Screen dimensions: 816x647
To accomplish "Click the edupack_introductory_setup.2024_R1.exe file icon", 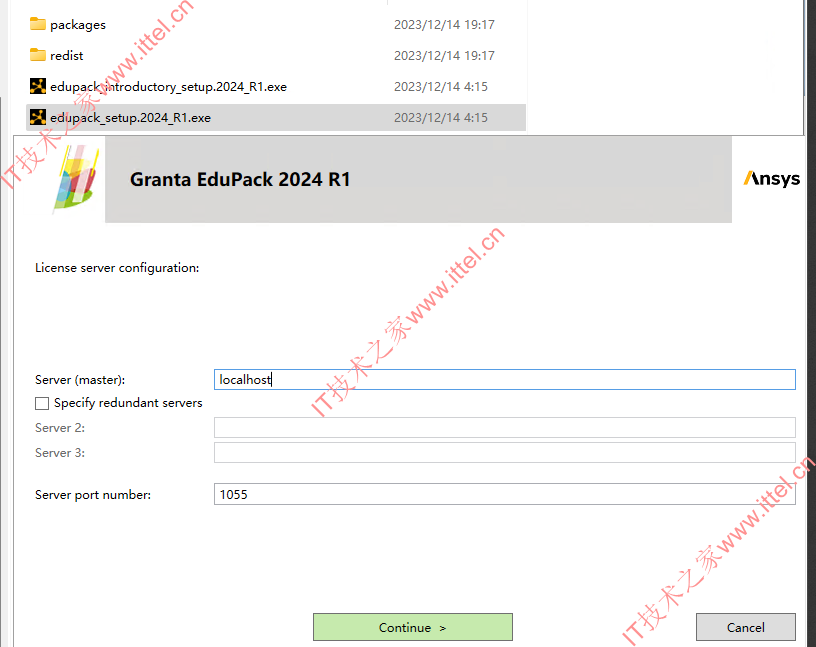I will [x=37, y=86].
